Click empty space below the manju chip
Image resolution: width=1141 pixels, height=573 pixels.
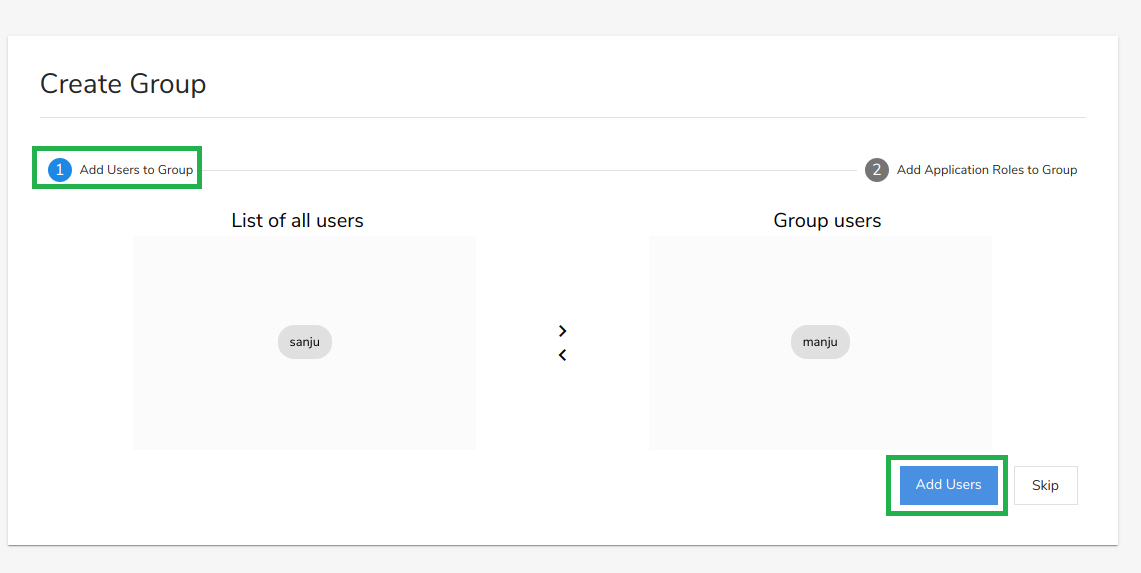click(820, 405)
